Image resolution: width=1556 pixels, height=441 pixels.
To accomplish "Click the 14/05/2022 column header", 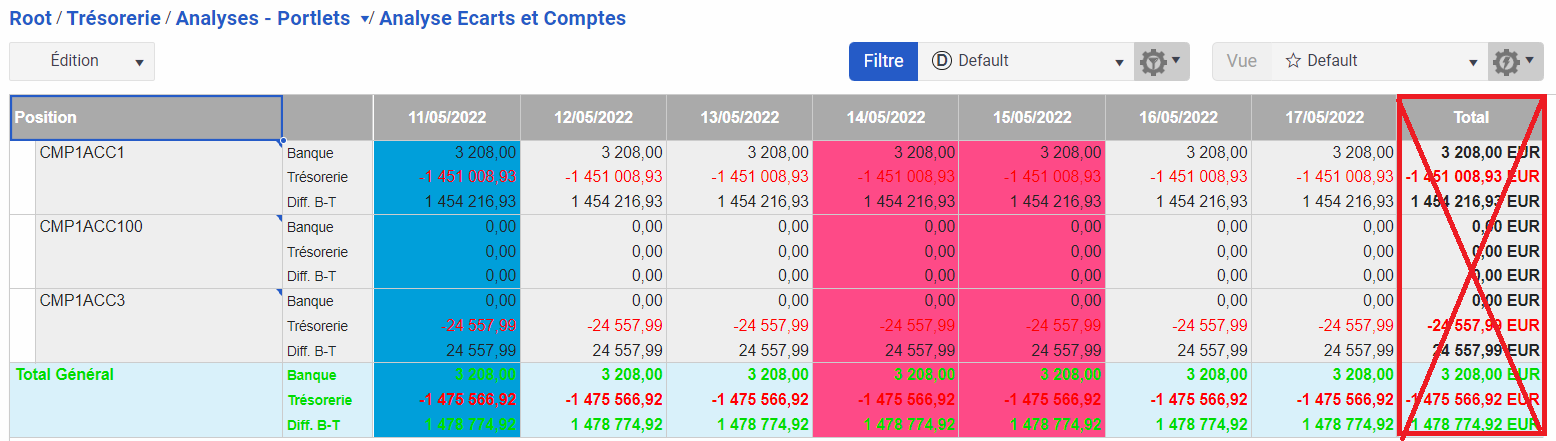I will point(885,118).
